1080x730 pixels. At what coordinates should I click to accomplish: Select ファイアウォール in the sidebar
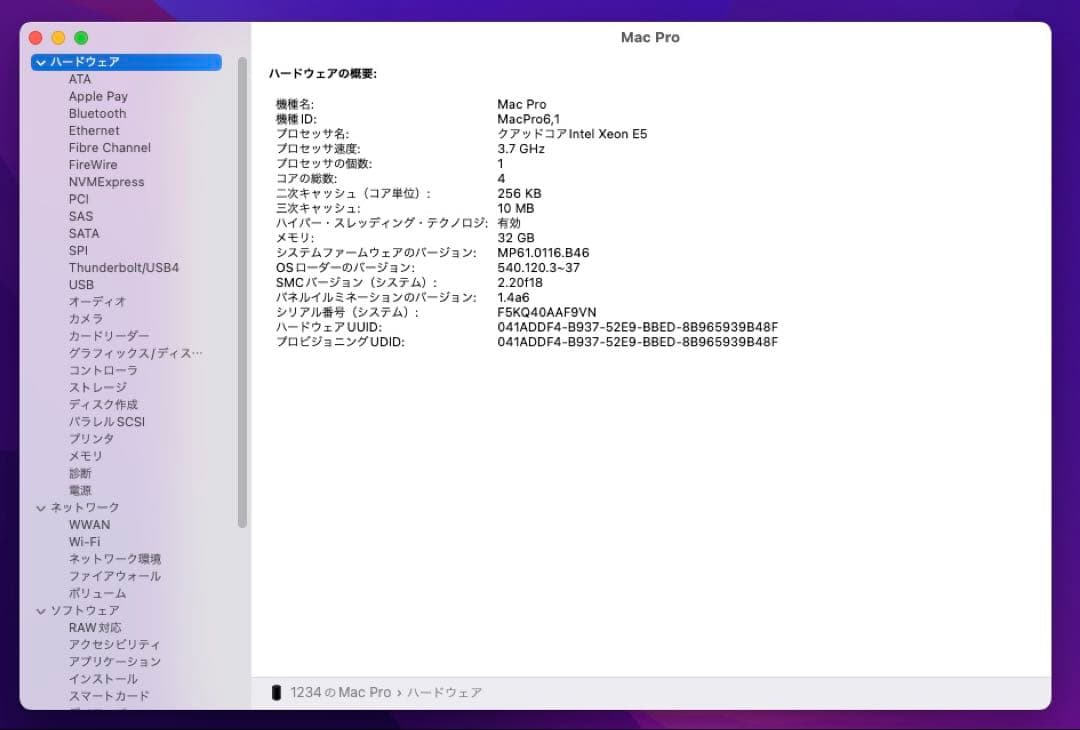click(x=114, y=576)
